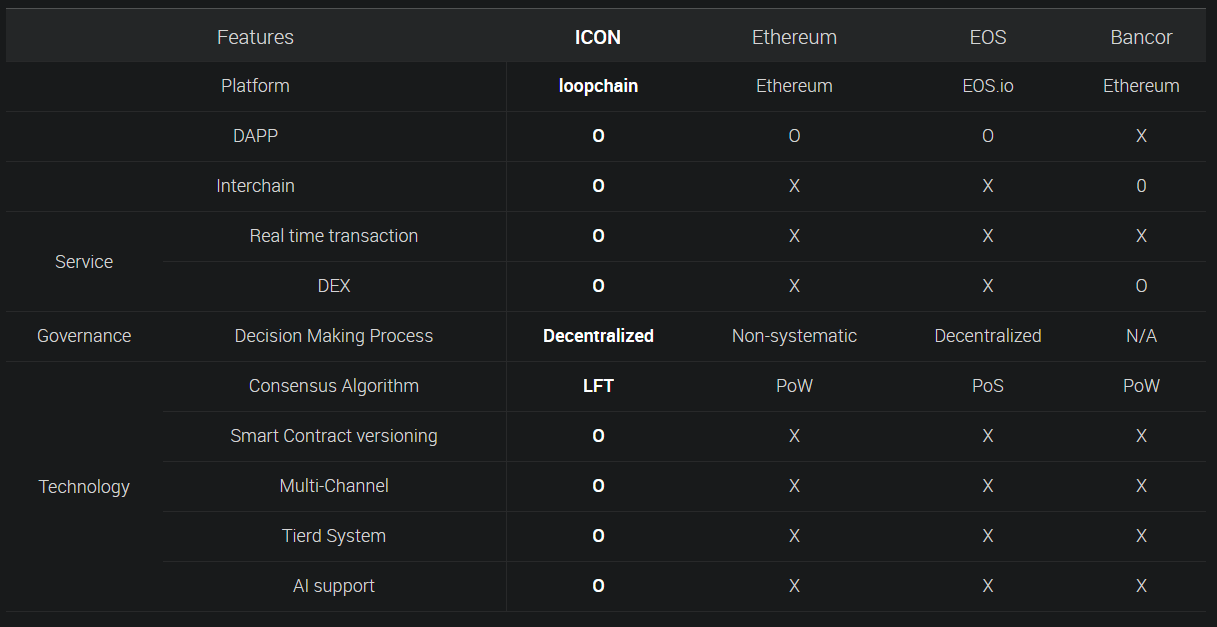Click the Governance category cell
1217x627 pixels.
[84, 336]
